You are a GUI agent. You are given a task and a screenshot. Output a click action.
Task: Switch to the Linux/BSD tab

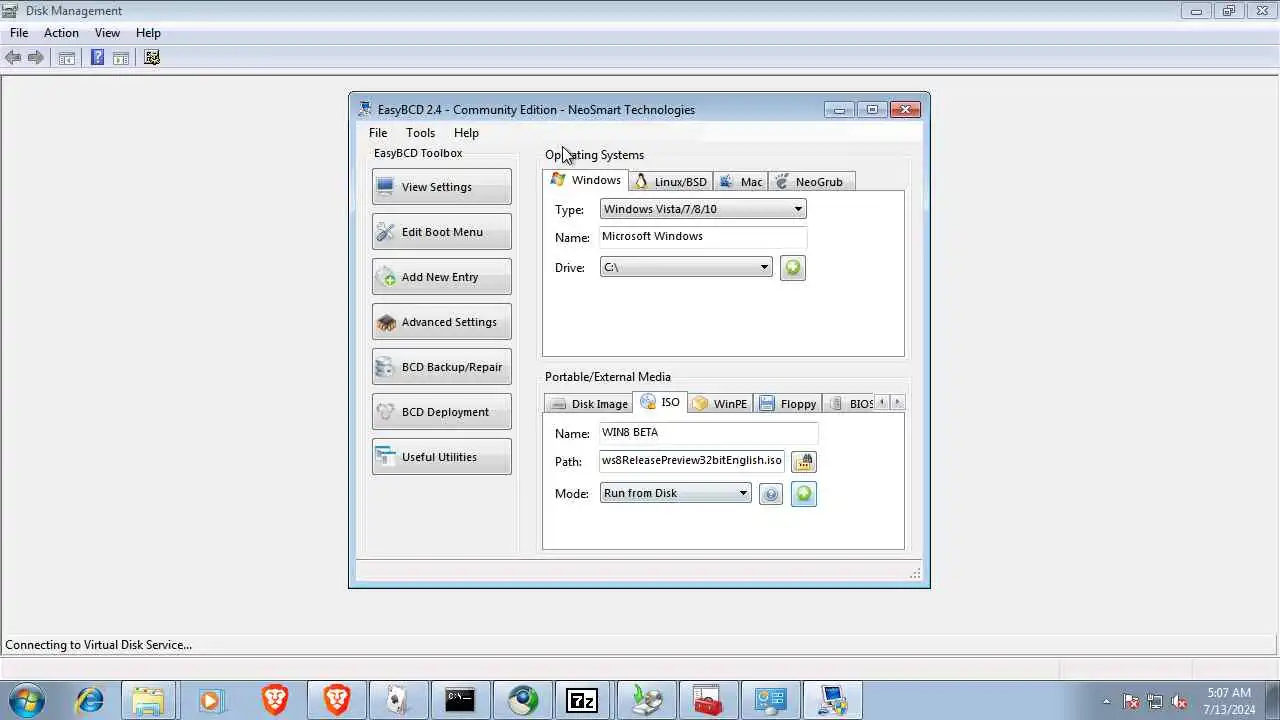[x=670, y=182]
